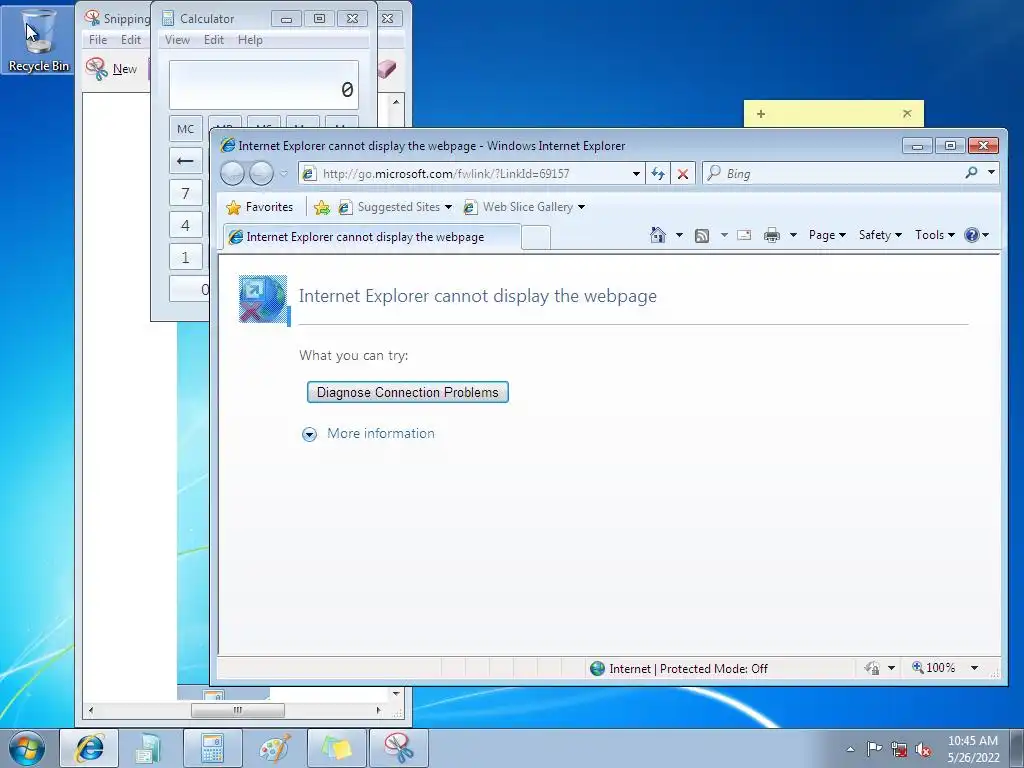The image size is (1024, 768).
Task: Click the Action Center flag tray icon
Action: point(874,749)
